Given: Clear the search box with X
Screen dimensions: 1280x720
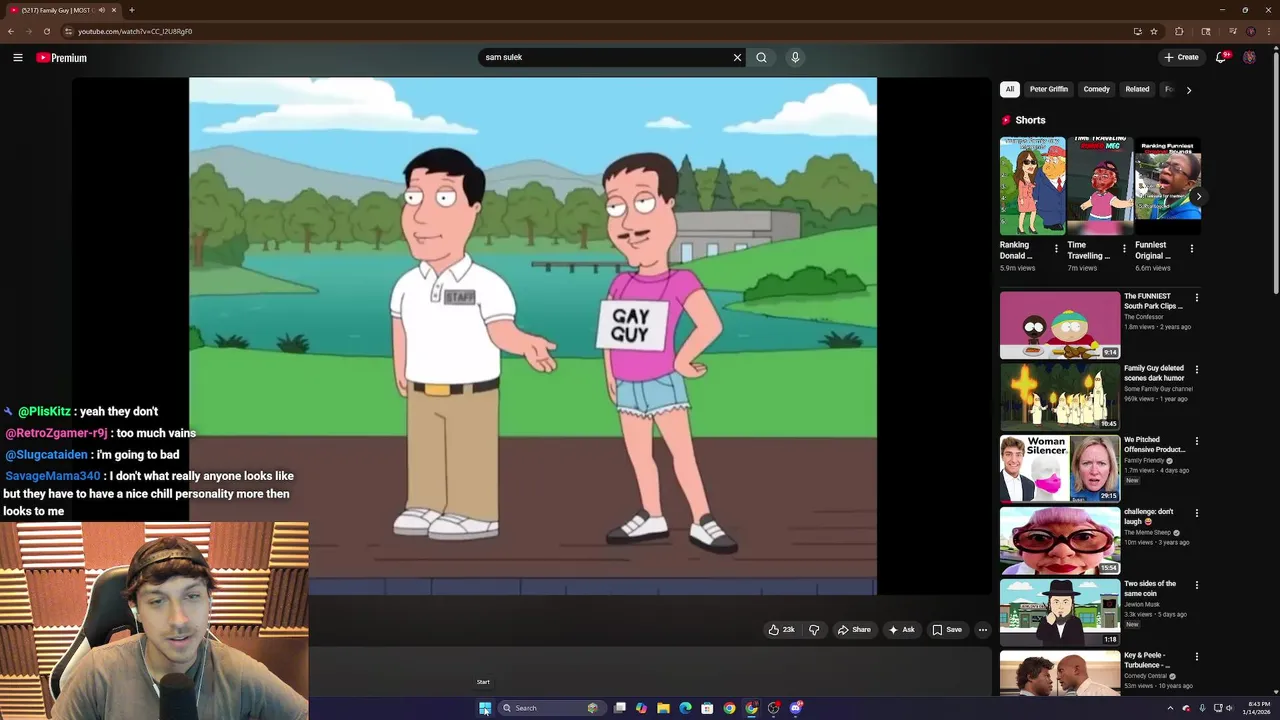Looking at the screenshot, I should (738, 57).
